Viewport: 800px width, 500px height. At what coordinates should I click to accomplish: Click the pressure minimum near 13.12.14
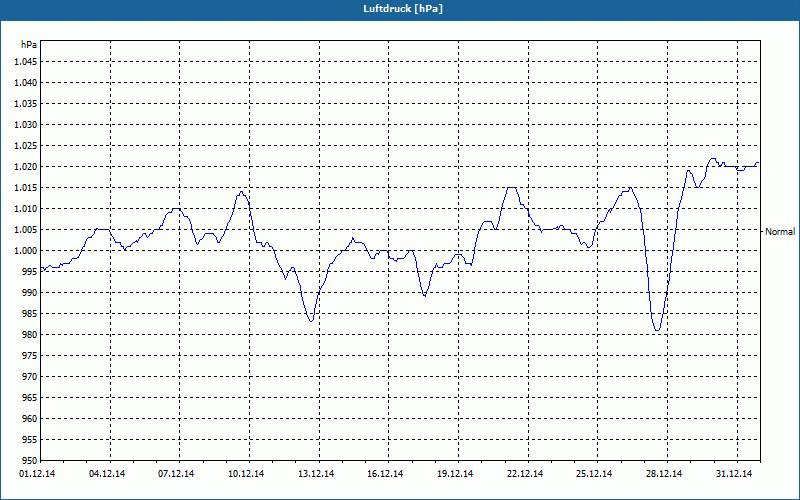311,321
